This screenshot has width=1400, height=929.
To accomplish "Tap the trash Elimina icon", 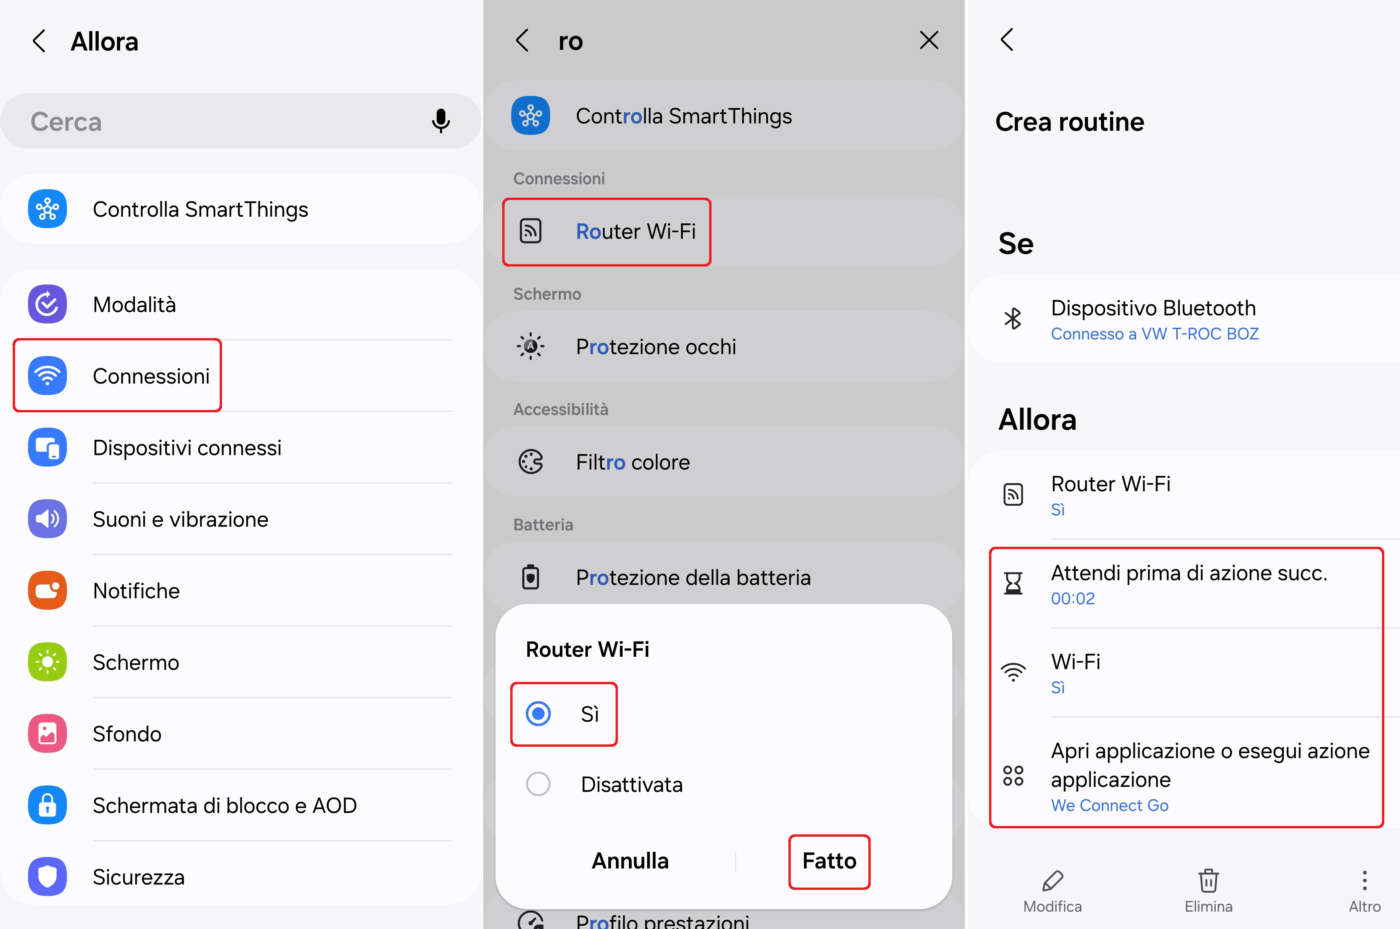I will (1208, 881).
